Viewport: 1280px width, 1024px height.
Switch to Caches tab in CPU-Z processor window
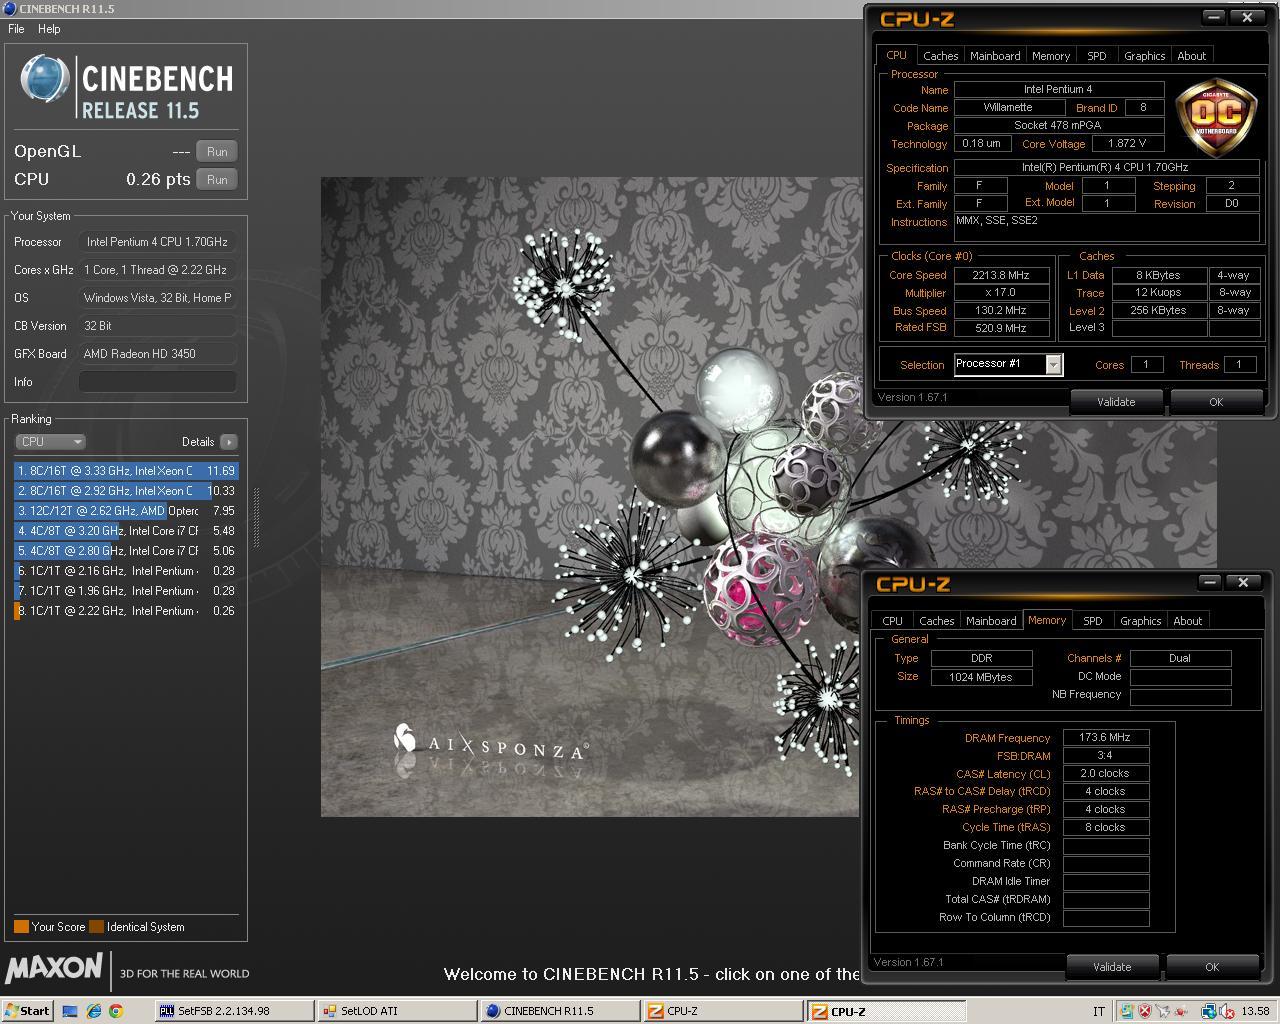click(940, 56)
